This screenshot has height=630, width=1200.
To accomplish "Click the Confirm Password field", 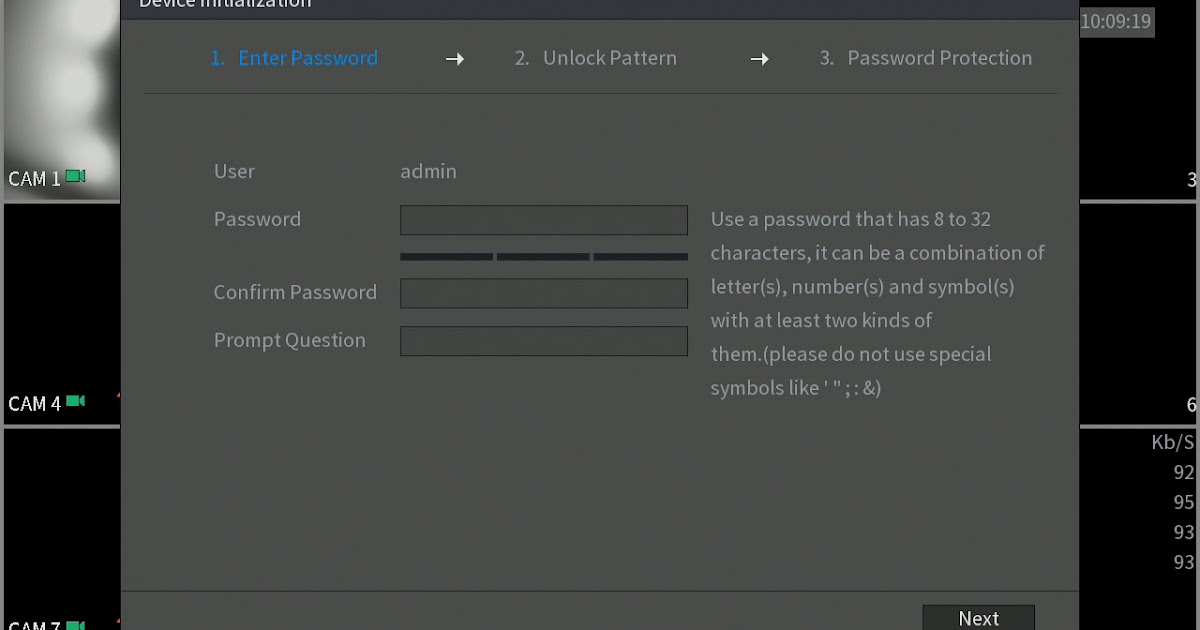I will [544, 292].
